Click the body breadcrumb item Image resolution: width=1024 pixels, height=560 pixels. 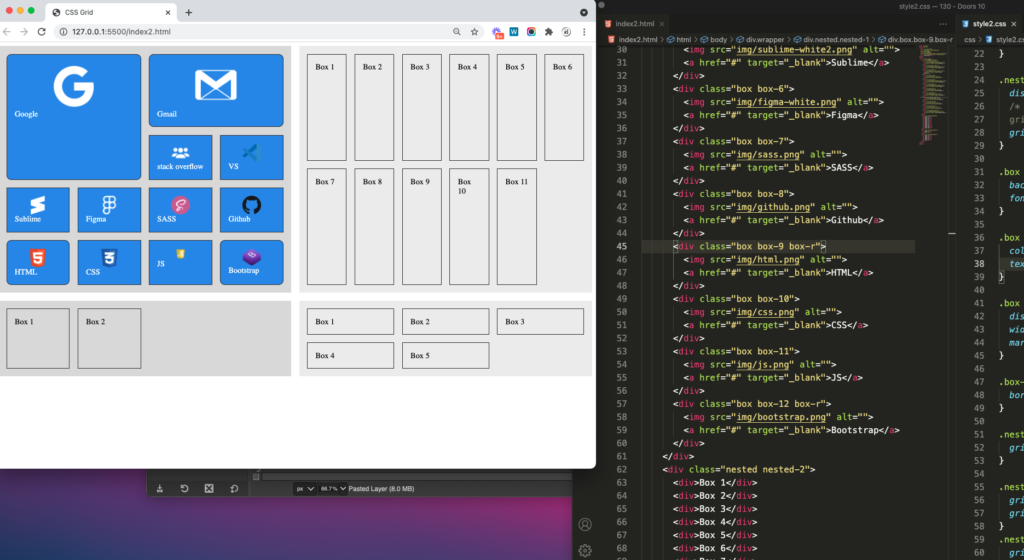[x=714, y=39]
